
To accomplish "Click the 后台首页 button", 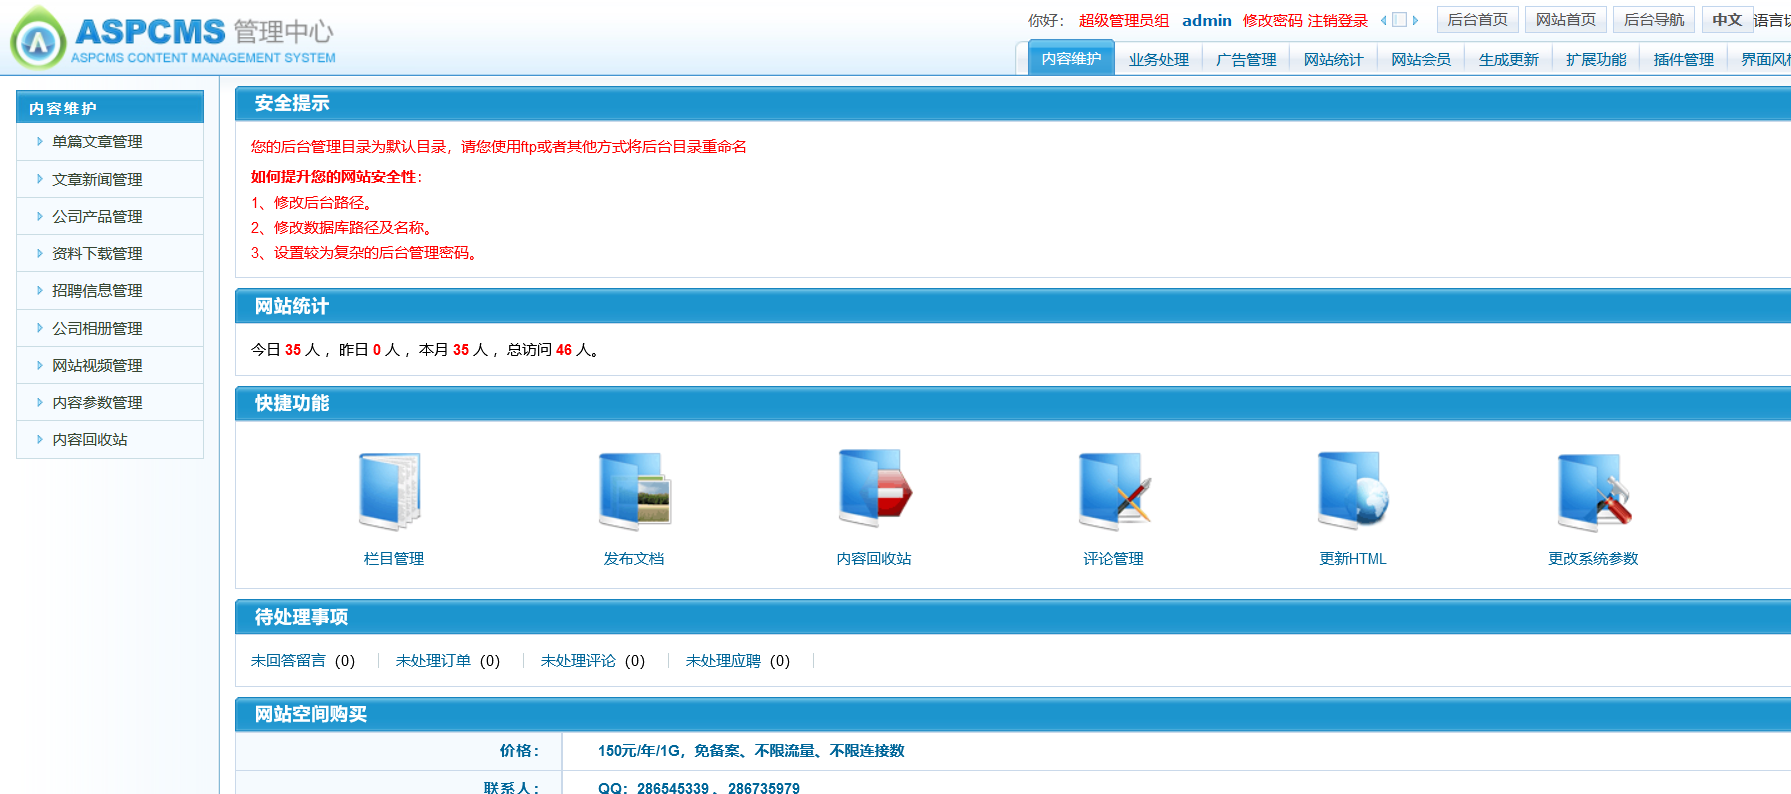I will (1478, 20).
